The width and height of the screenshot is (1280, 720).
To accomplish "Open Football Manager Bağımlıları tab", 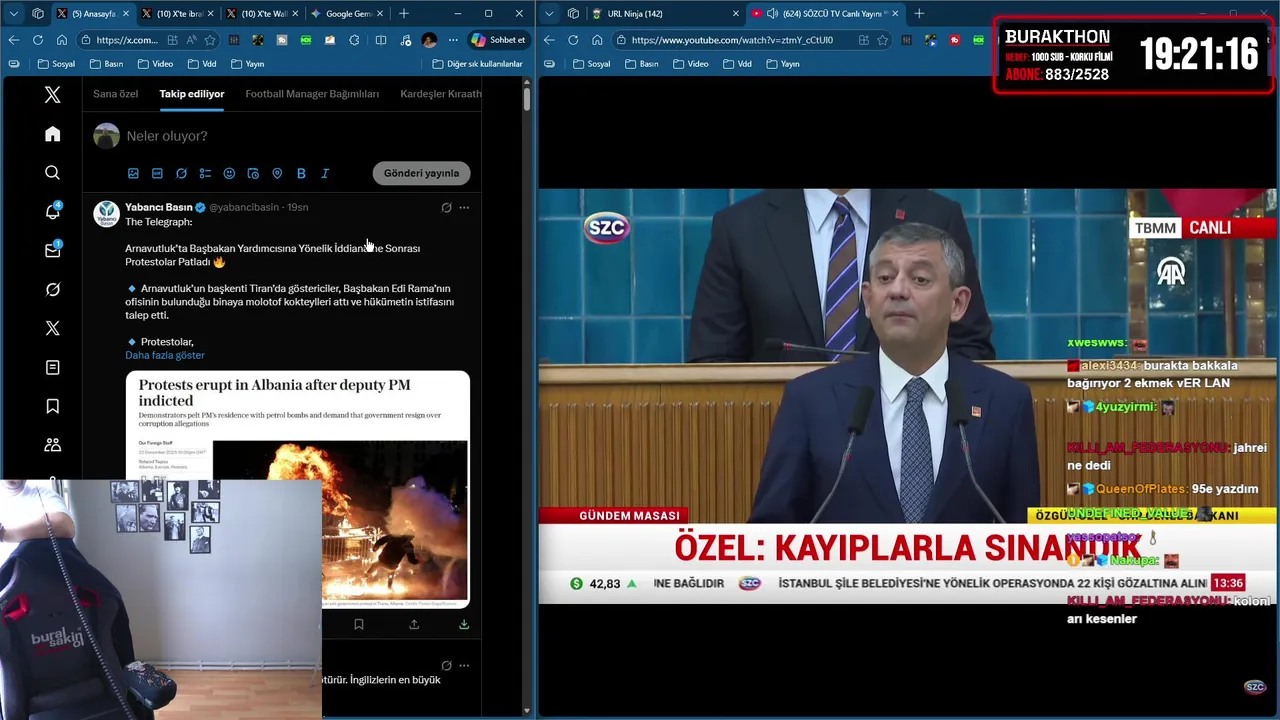I will click(312, 94).
